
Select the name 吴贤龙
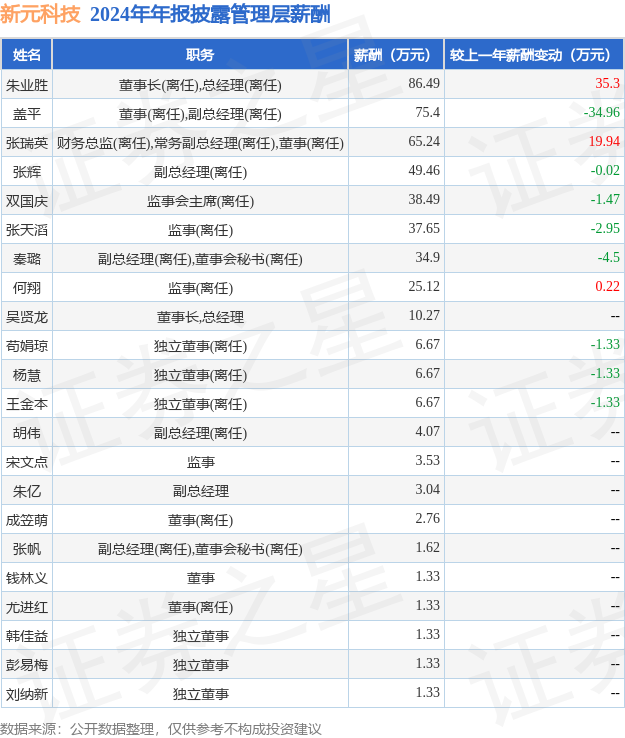[27, 317]
